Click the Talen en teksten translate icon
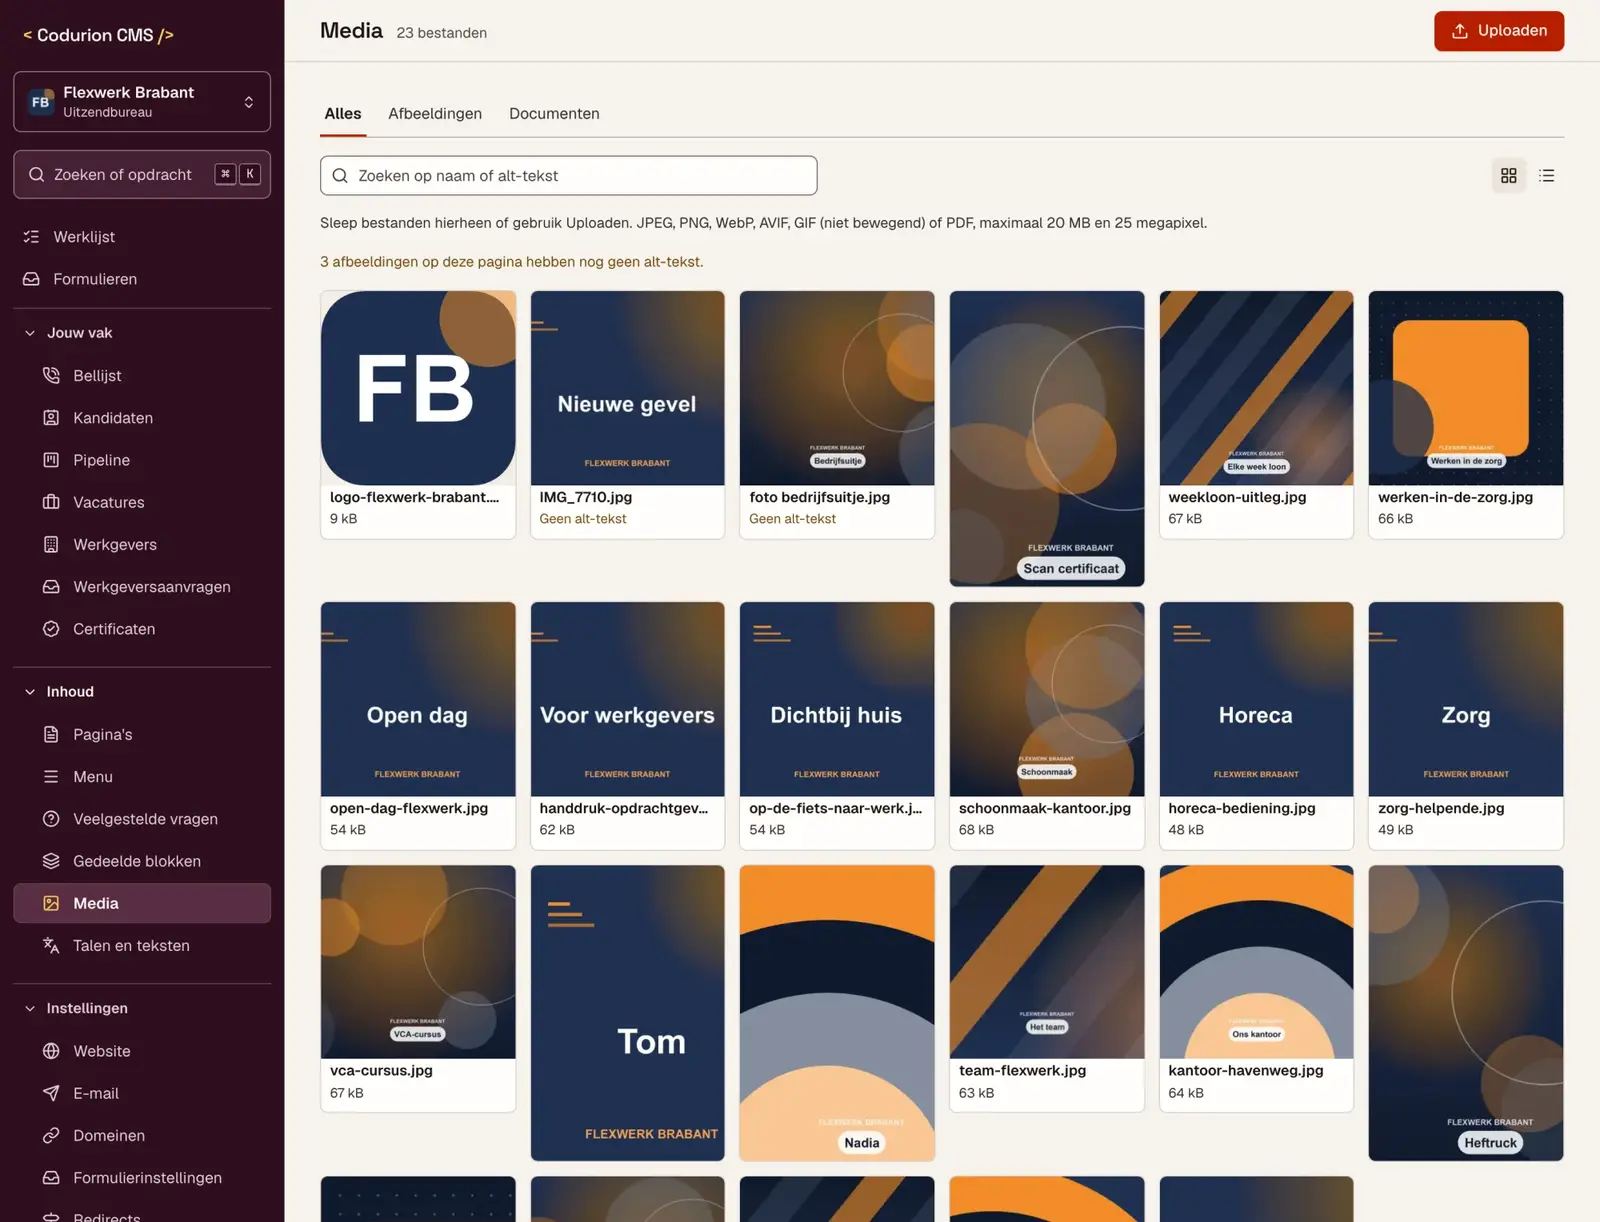This screenshot has width=1600, height=1222. (x=51, y=946)
